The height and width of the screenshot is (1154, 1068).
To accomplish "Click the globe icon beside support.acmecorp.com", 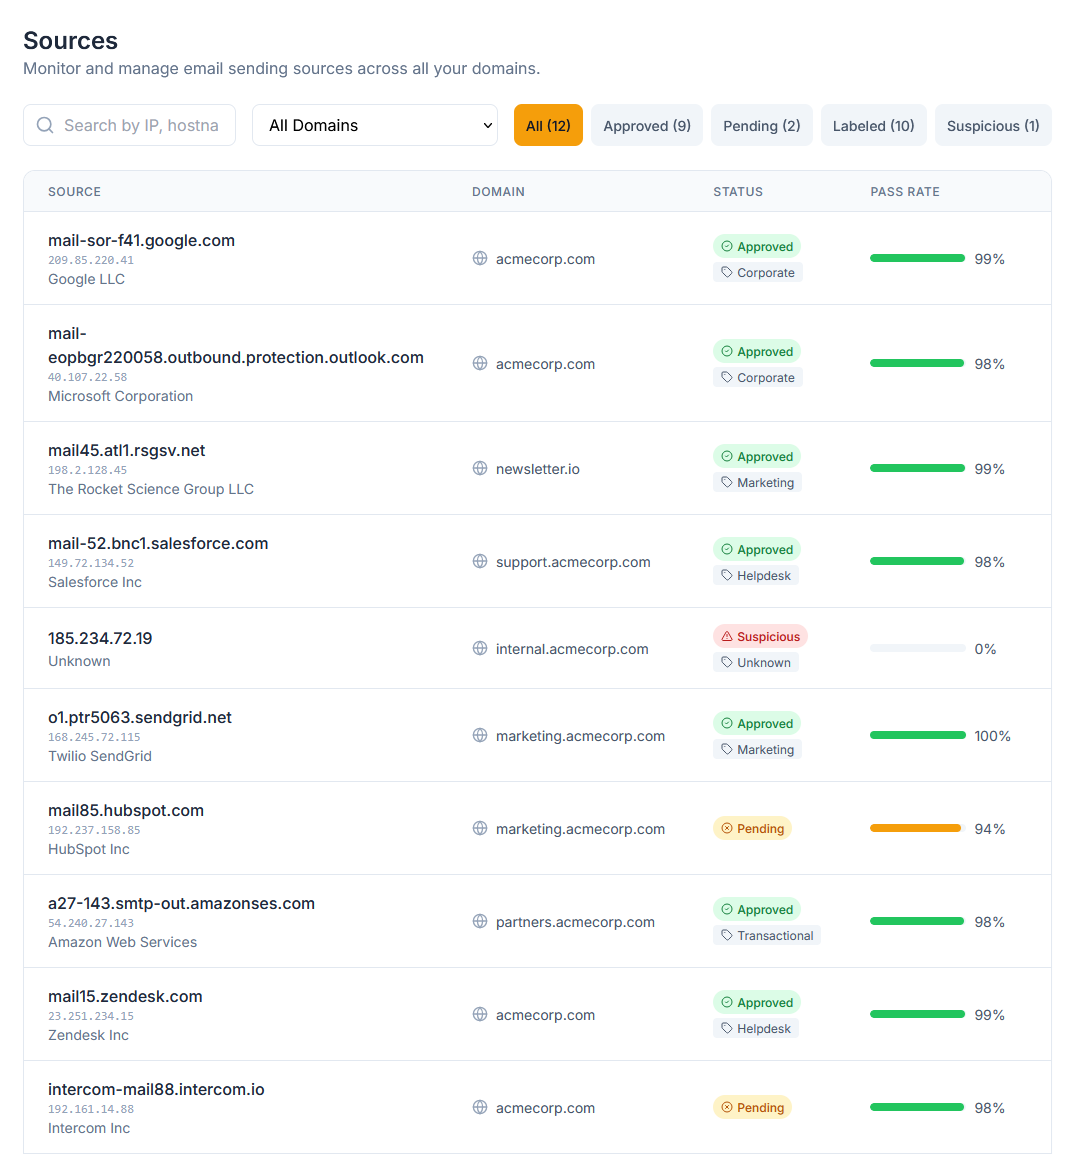I will tap(479, 561).
